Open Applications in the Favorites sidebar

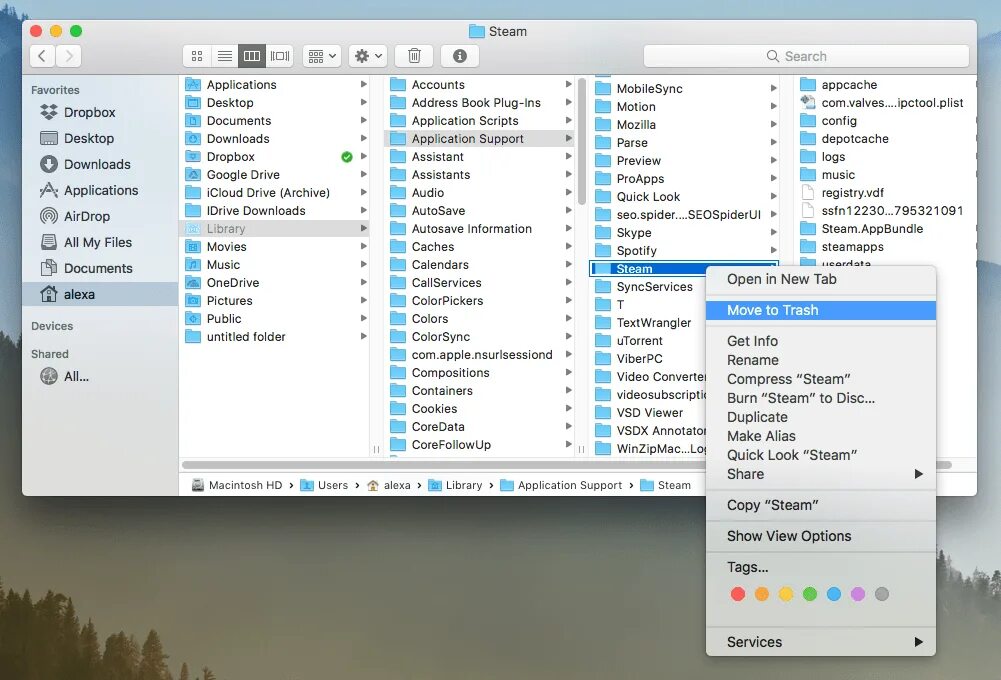[x=100, y=190]
